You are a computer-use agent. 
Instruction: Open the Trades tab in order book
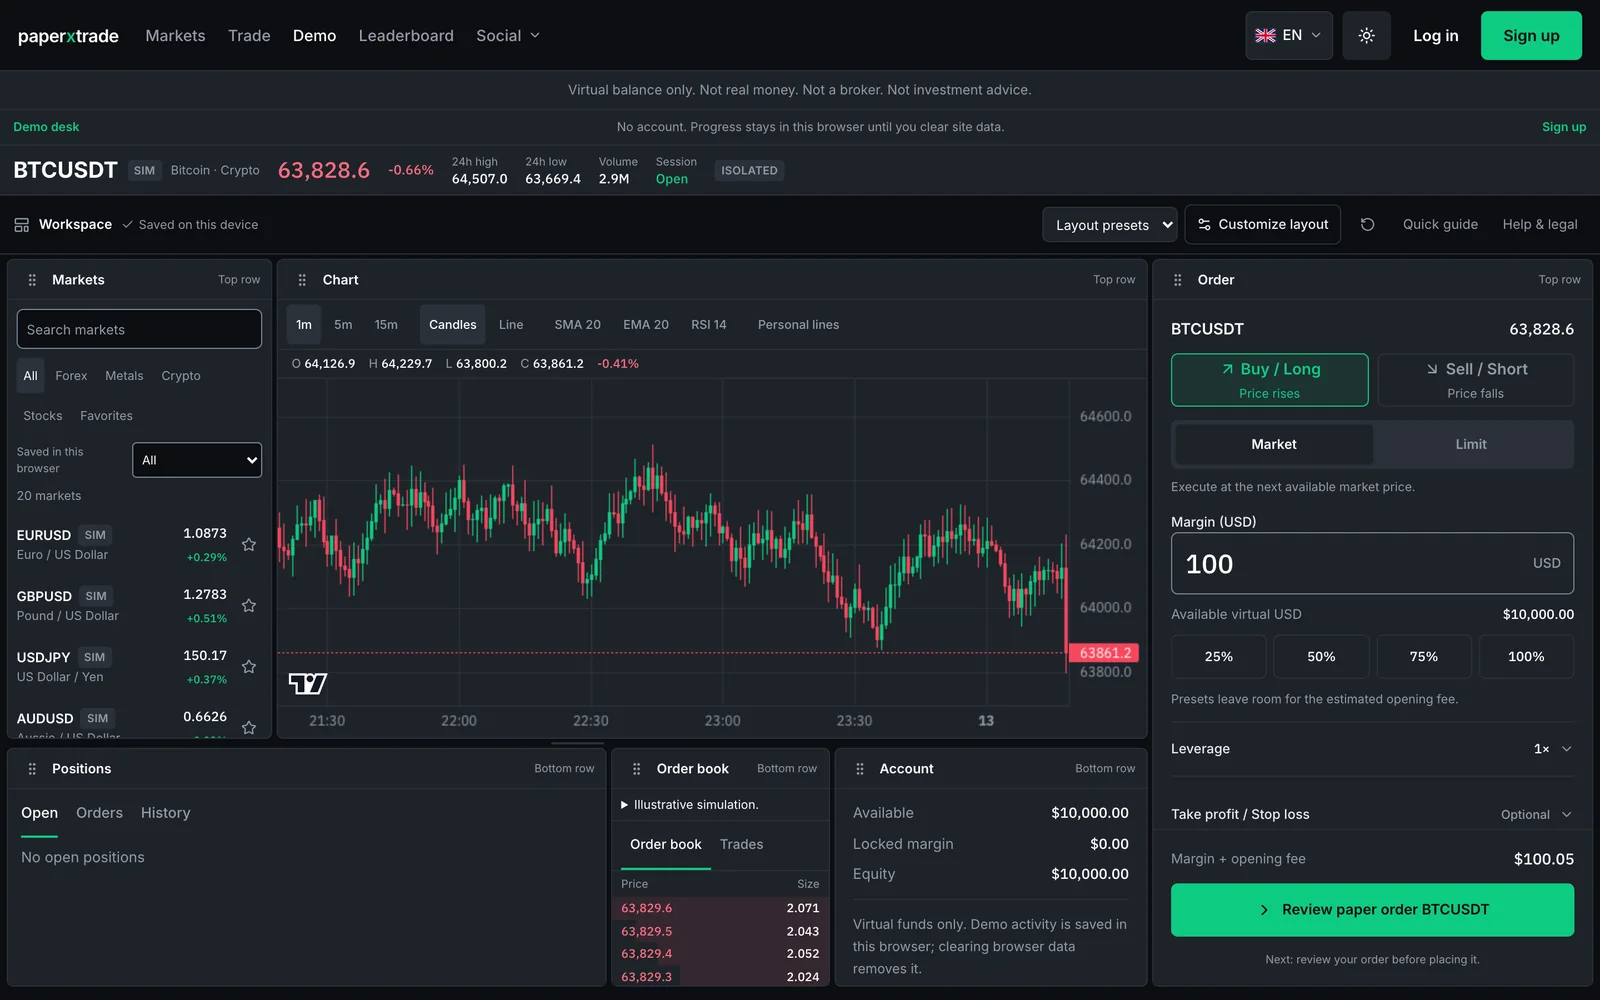pyautogui.click(x=741, y=845)
